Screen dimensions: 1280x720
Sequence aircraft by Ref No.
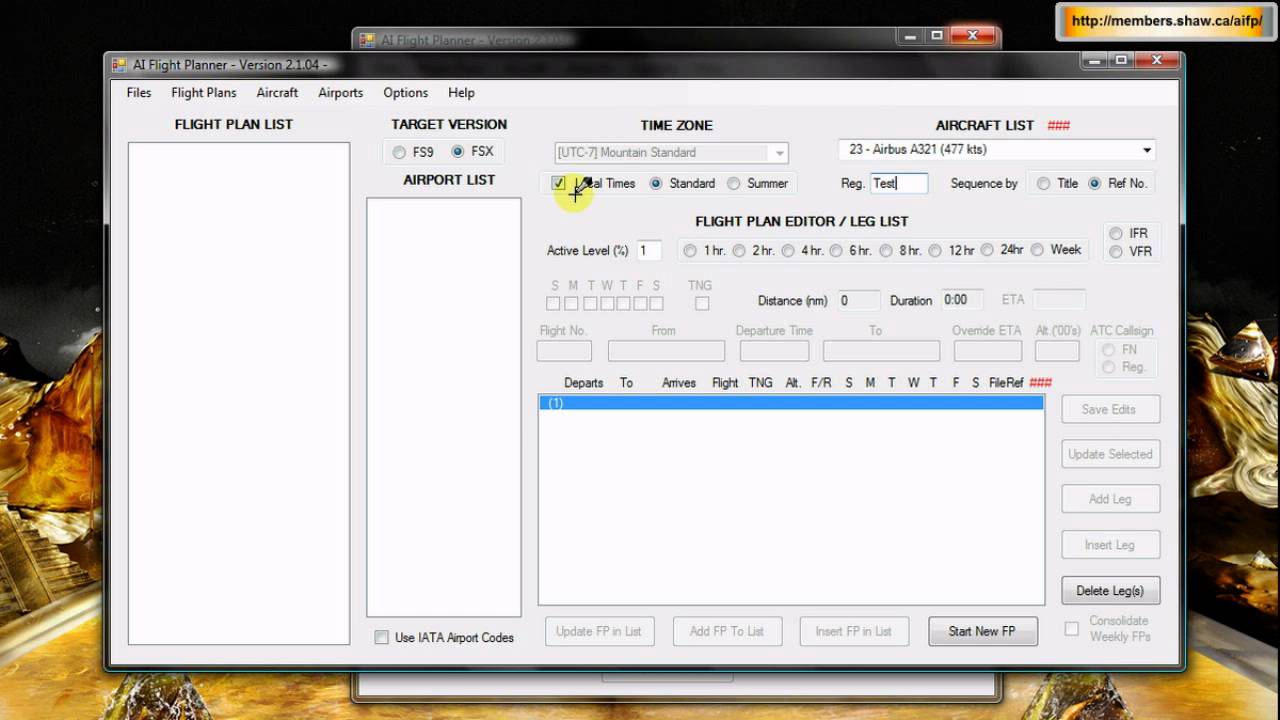pyautogui.click(x=1095, y=183)
